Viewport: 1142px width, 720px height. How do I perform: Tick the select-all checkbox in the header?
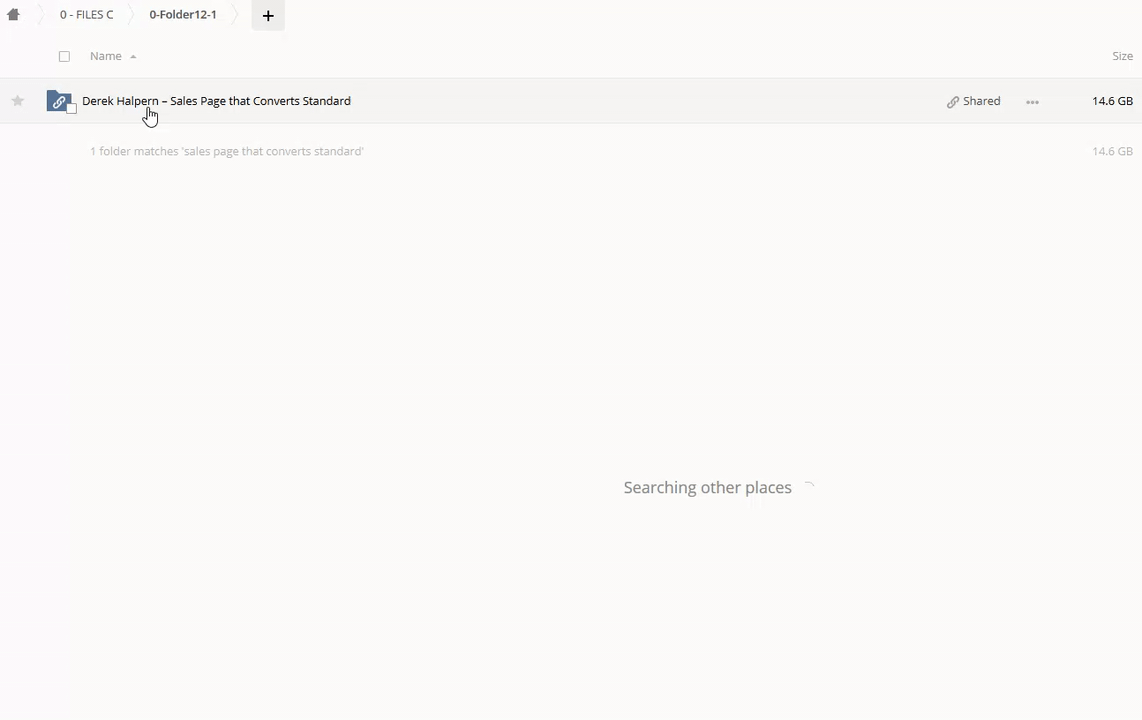(65, 57)
